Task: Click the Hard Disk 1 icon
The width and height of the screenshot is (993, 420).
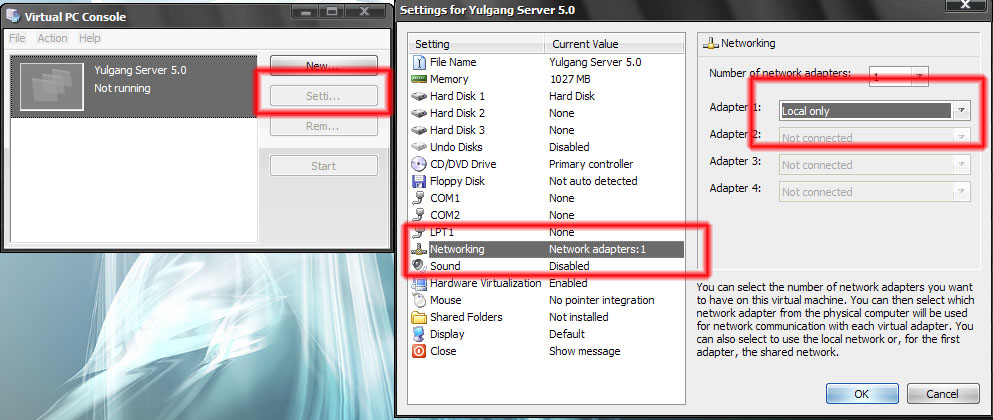Action: point(419,96)
